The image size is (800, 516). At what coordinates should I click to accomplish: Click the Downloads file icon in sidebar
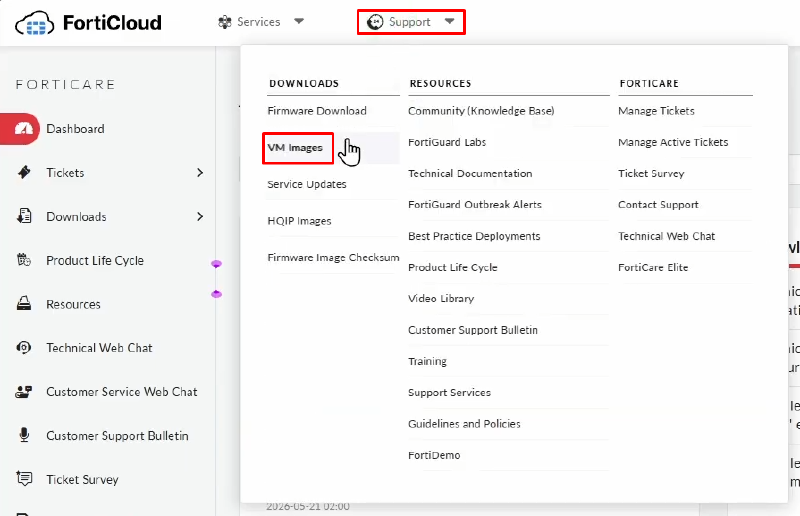(24, 216)
